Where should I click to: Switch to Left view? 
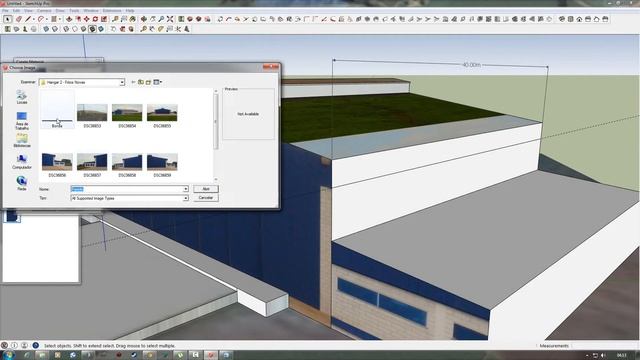[605, 19]
